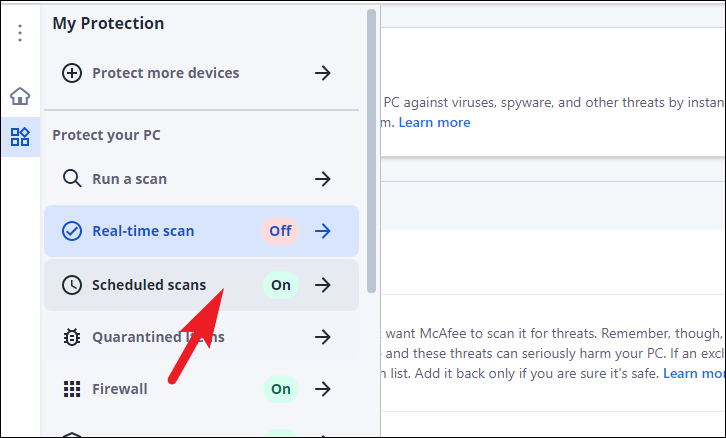726x438 pixels.
Task: Expand Run a scan with its arrow
Action: (x=323, y=179)
